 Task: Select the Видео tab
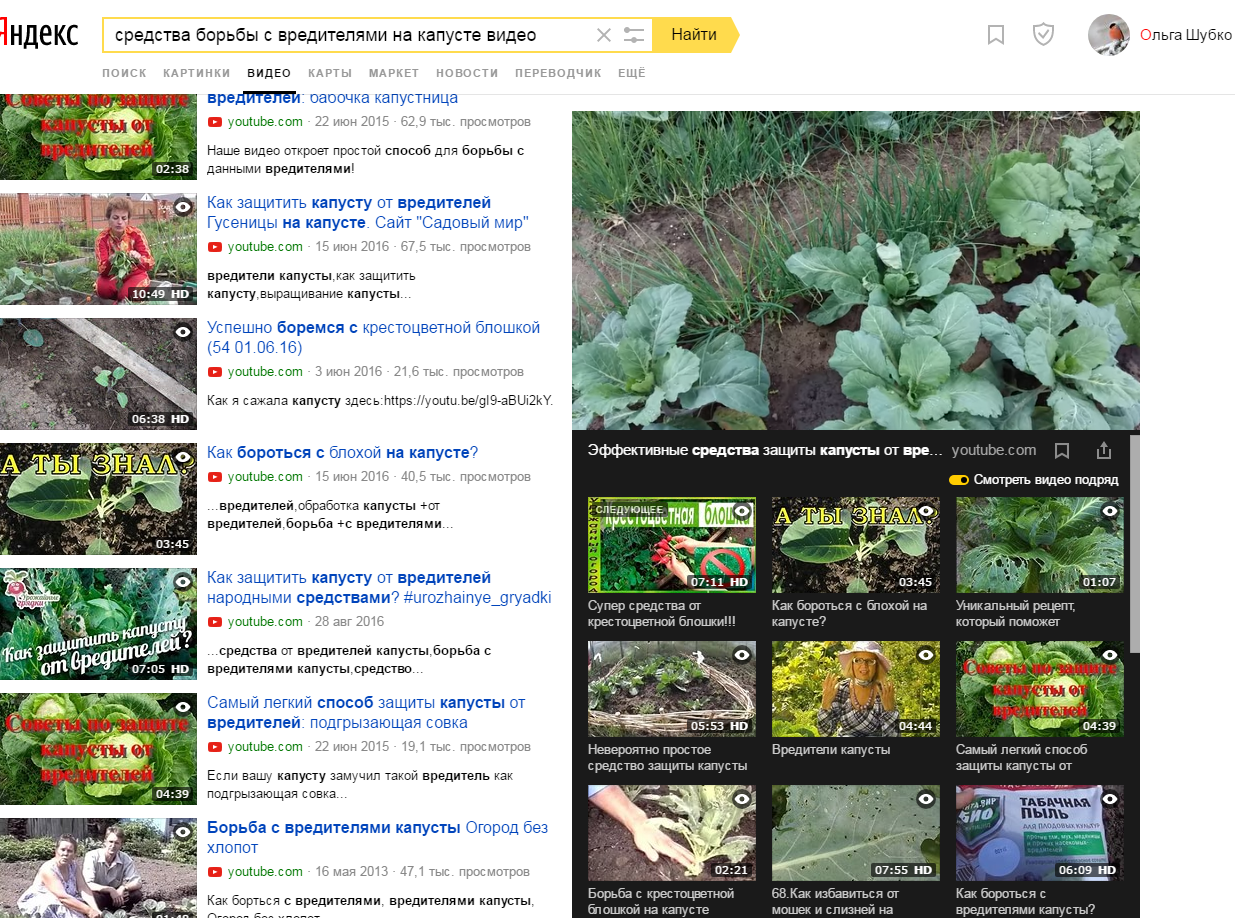pos(269,73)
